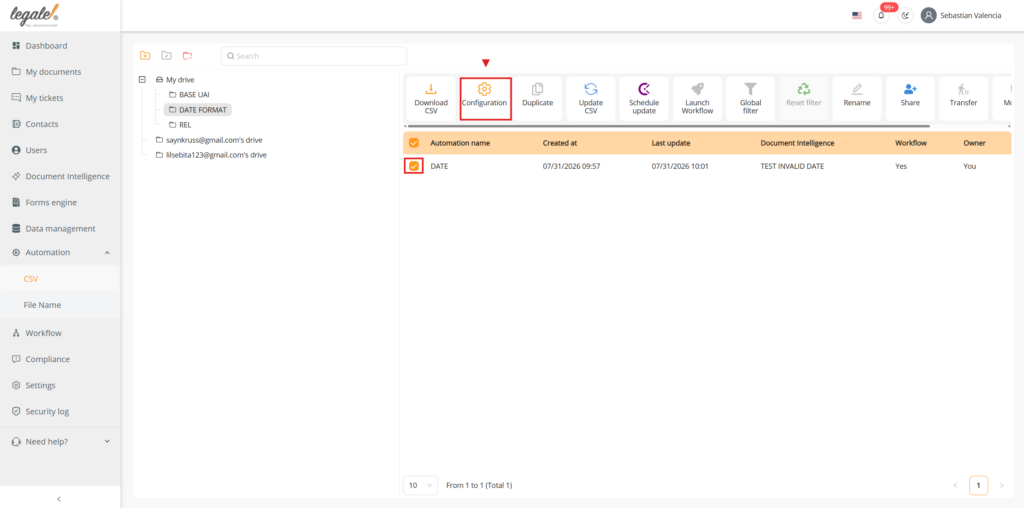Click the TEST INVALID DATE cell
This screenshot has height=508, width=1024.
coord(792,167)
